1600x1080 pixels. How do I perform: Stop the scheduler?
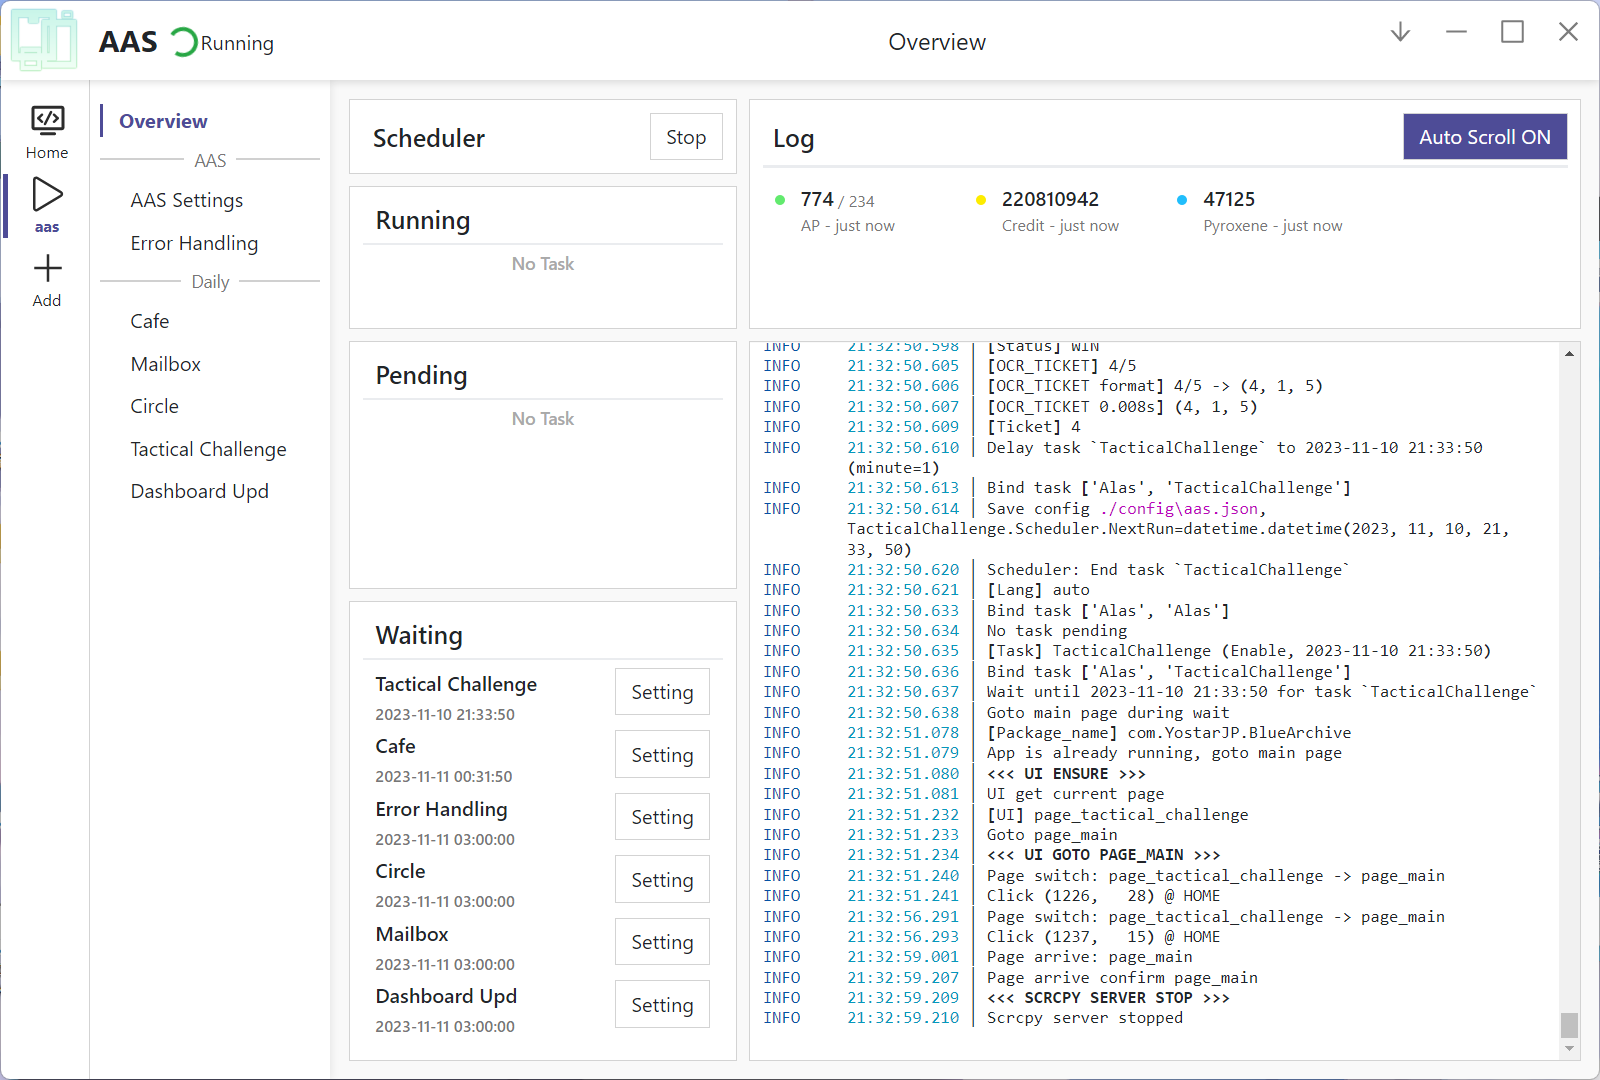click(686, 137)
